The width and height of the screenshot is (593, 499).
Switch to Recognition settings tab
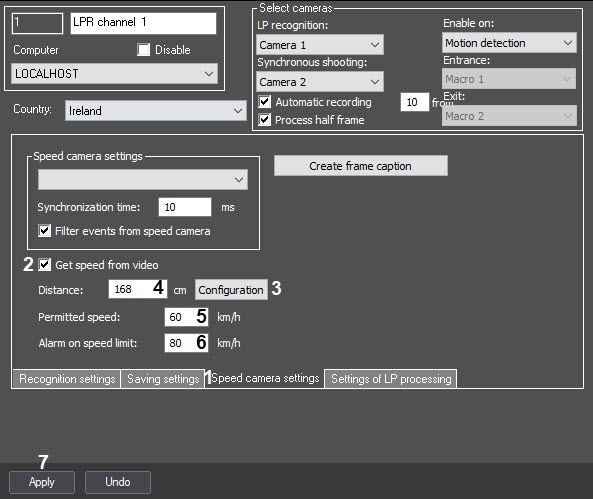coord(67,379)
